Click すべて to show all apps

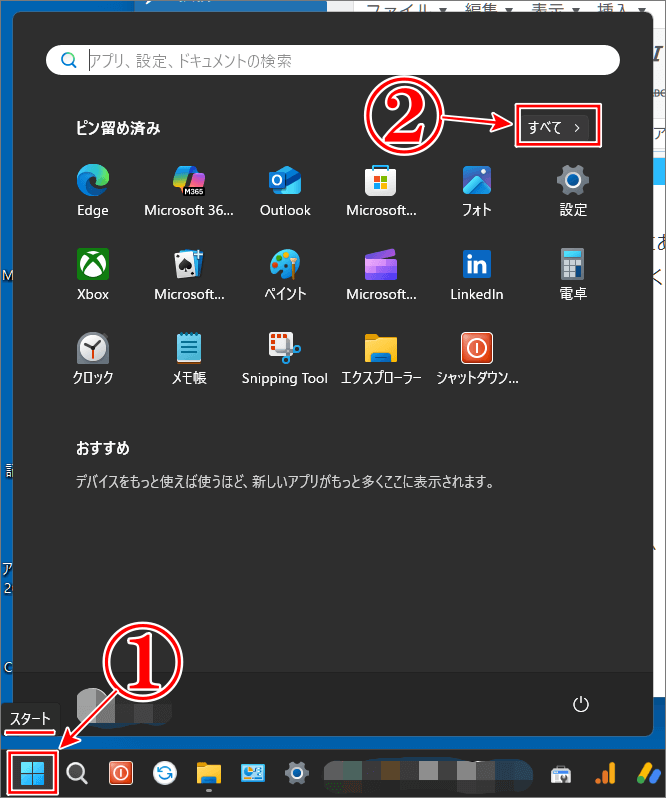pos(555,127)
